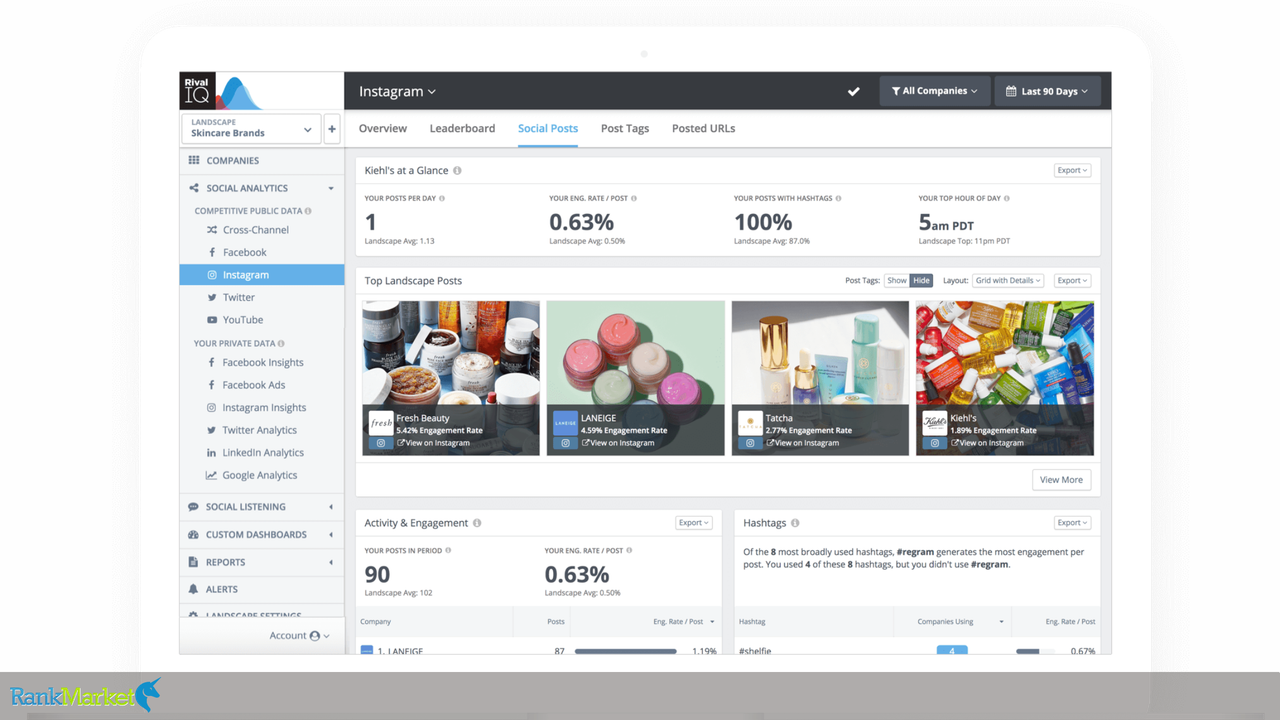Screen dimensions: 1280x720
Task: Click the Twitter Analytics icon
Action: [212, 430]
